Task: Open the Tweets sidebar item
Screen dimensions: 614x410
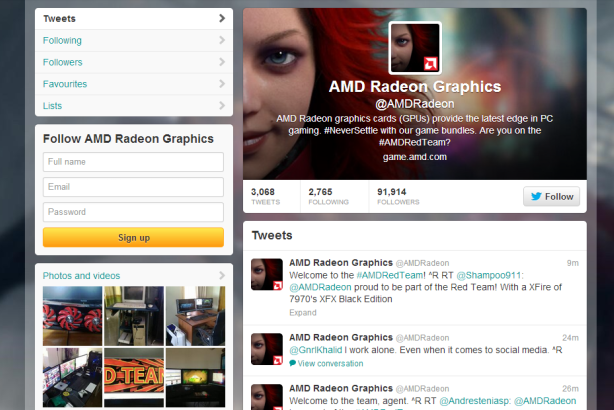Action: (134, 18)
